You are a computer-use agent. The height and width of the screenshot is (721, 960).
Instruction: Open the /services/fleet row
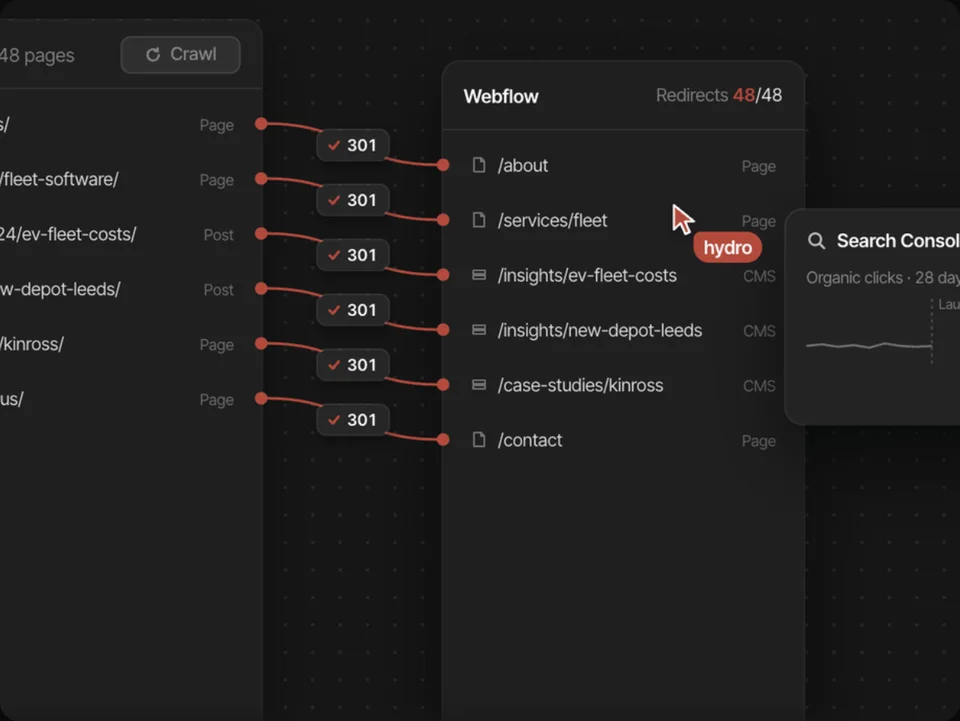click(x=623, y=220)
